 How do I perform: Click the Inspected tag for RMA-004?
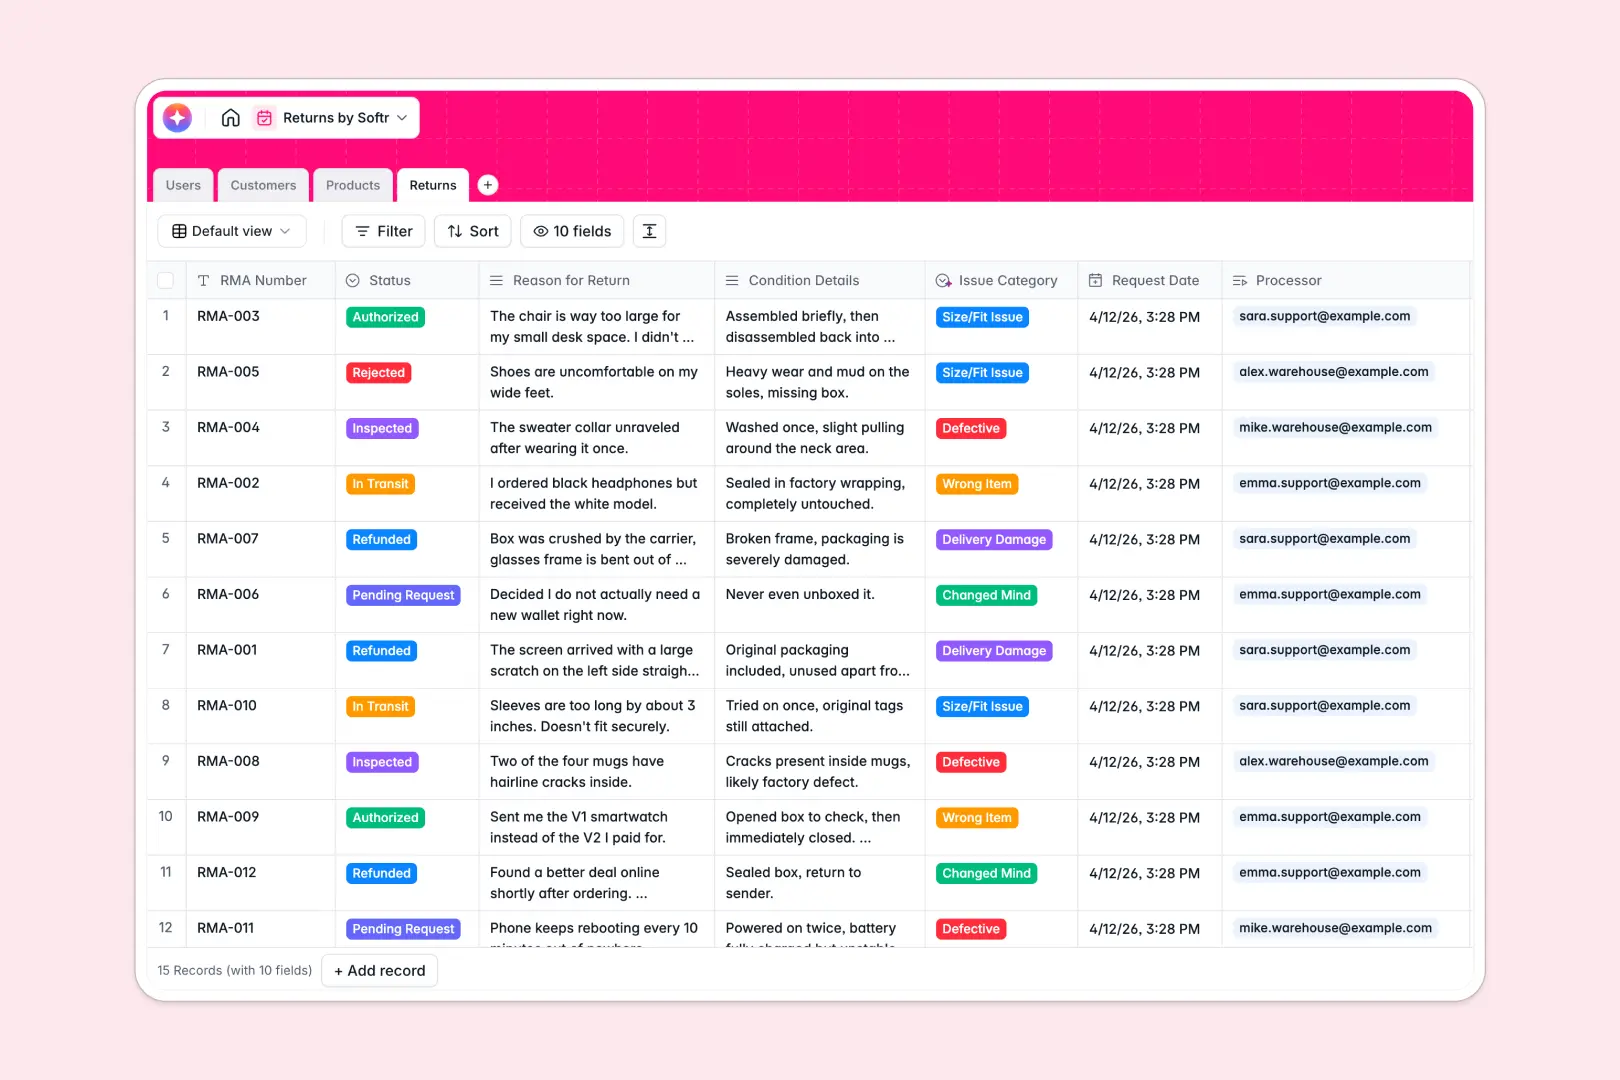click(382, 428)
